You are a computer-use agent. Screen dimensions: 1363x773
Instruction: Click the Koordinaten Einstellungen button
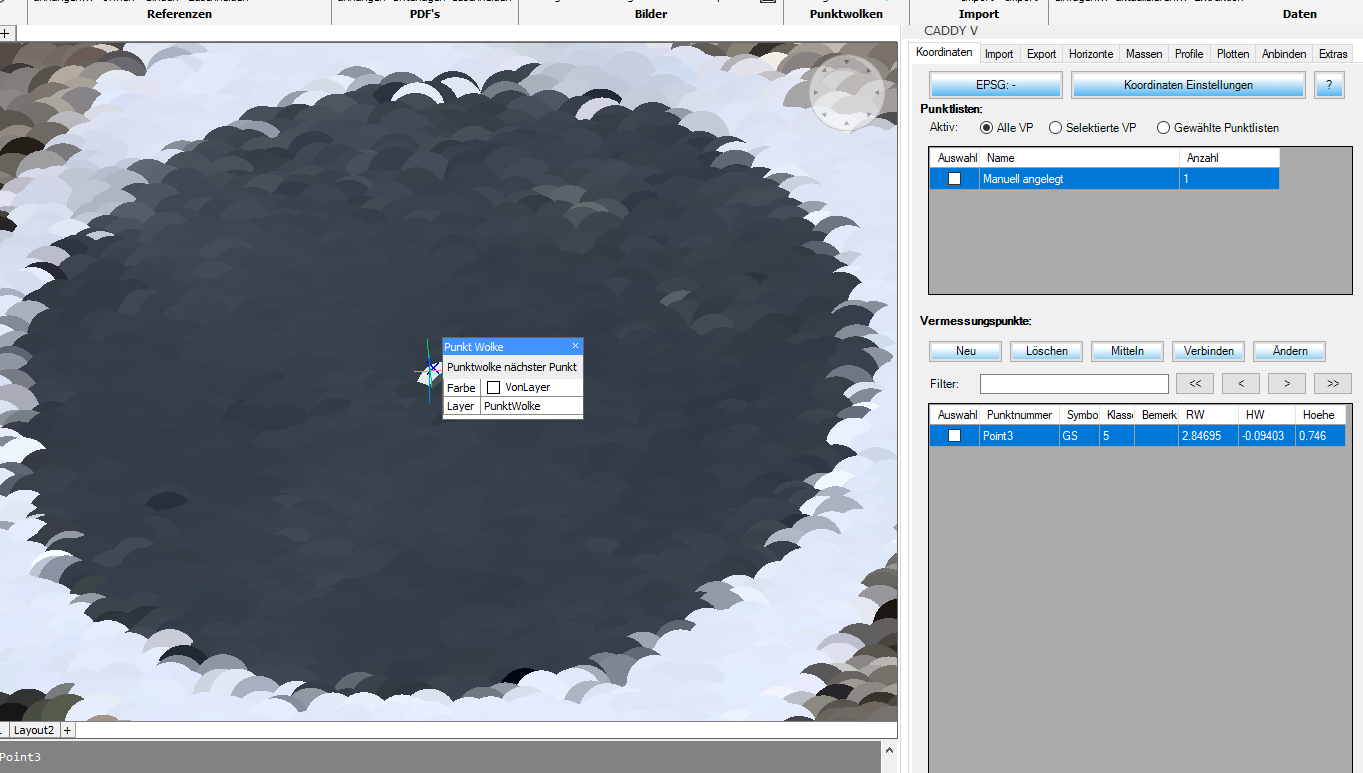point(1187,85)
